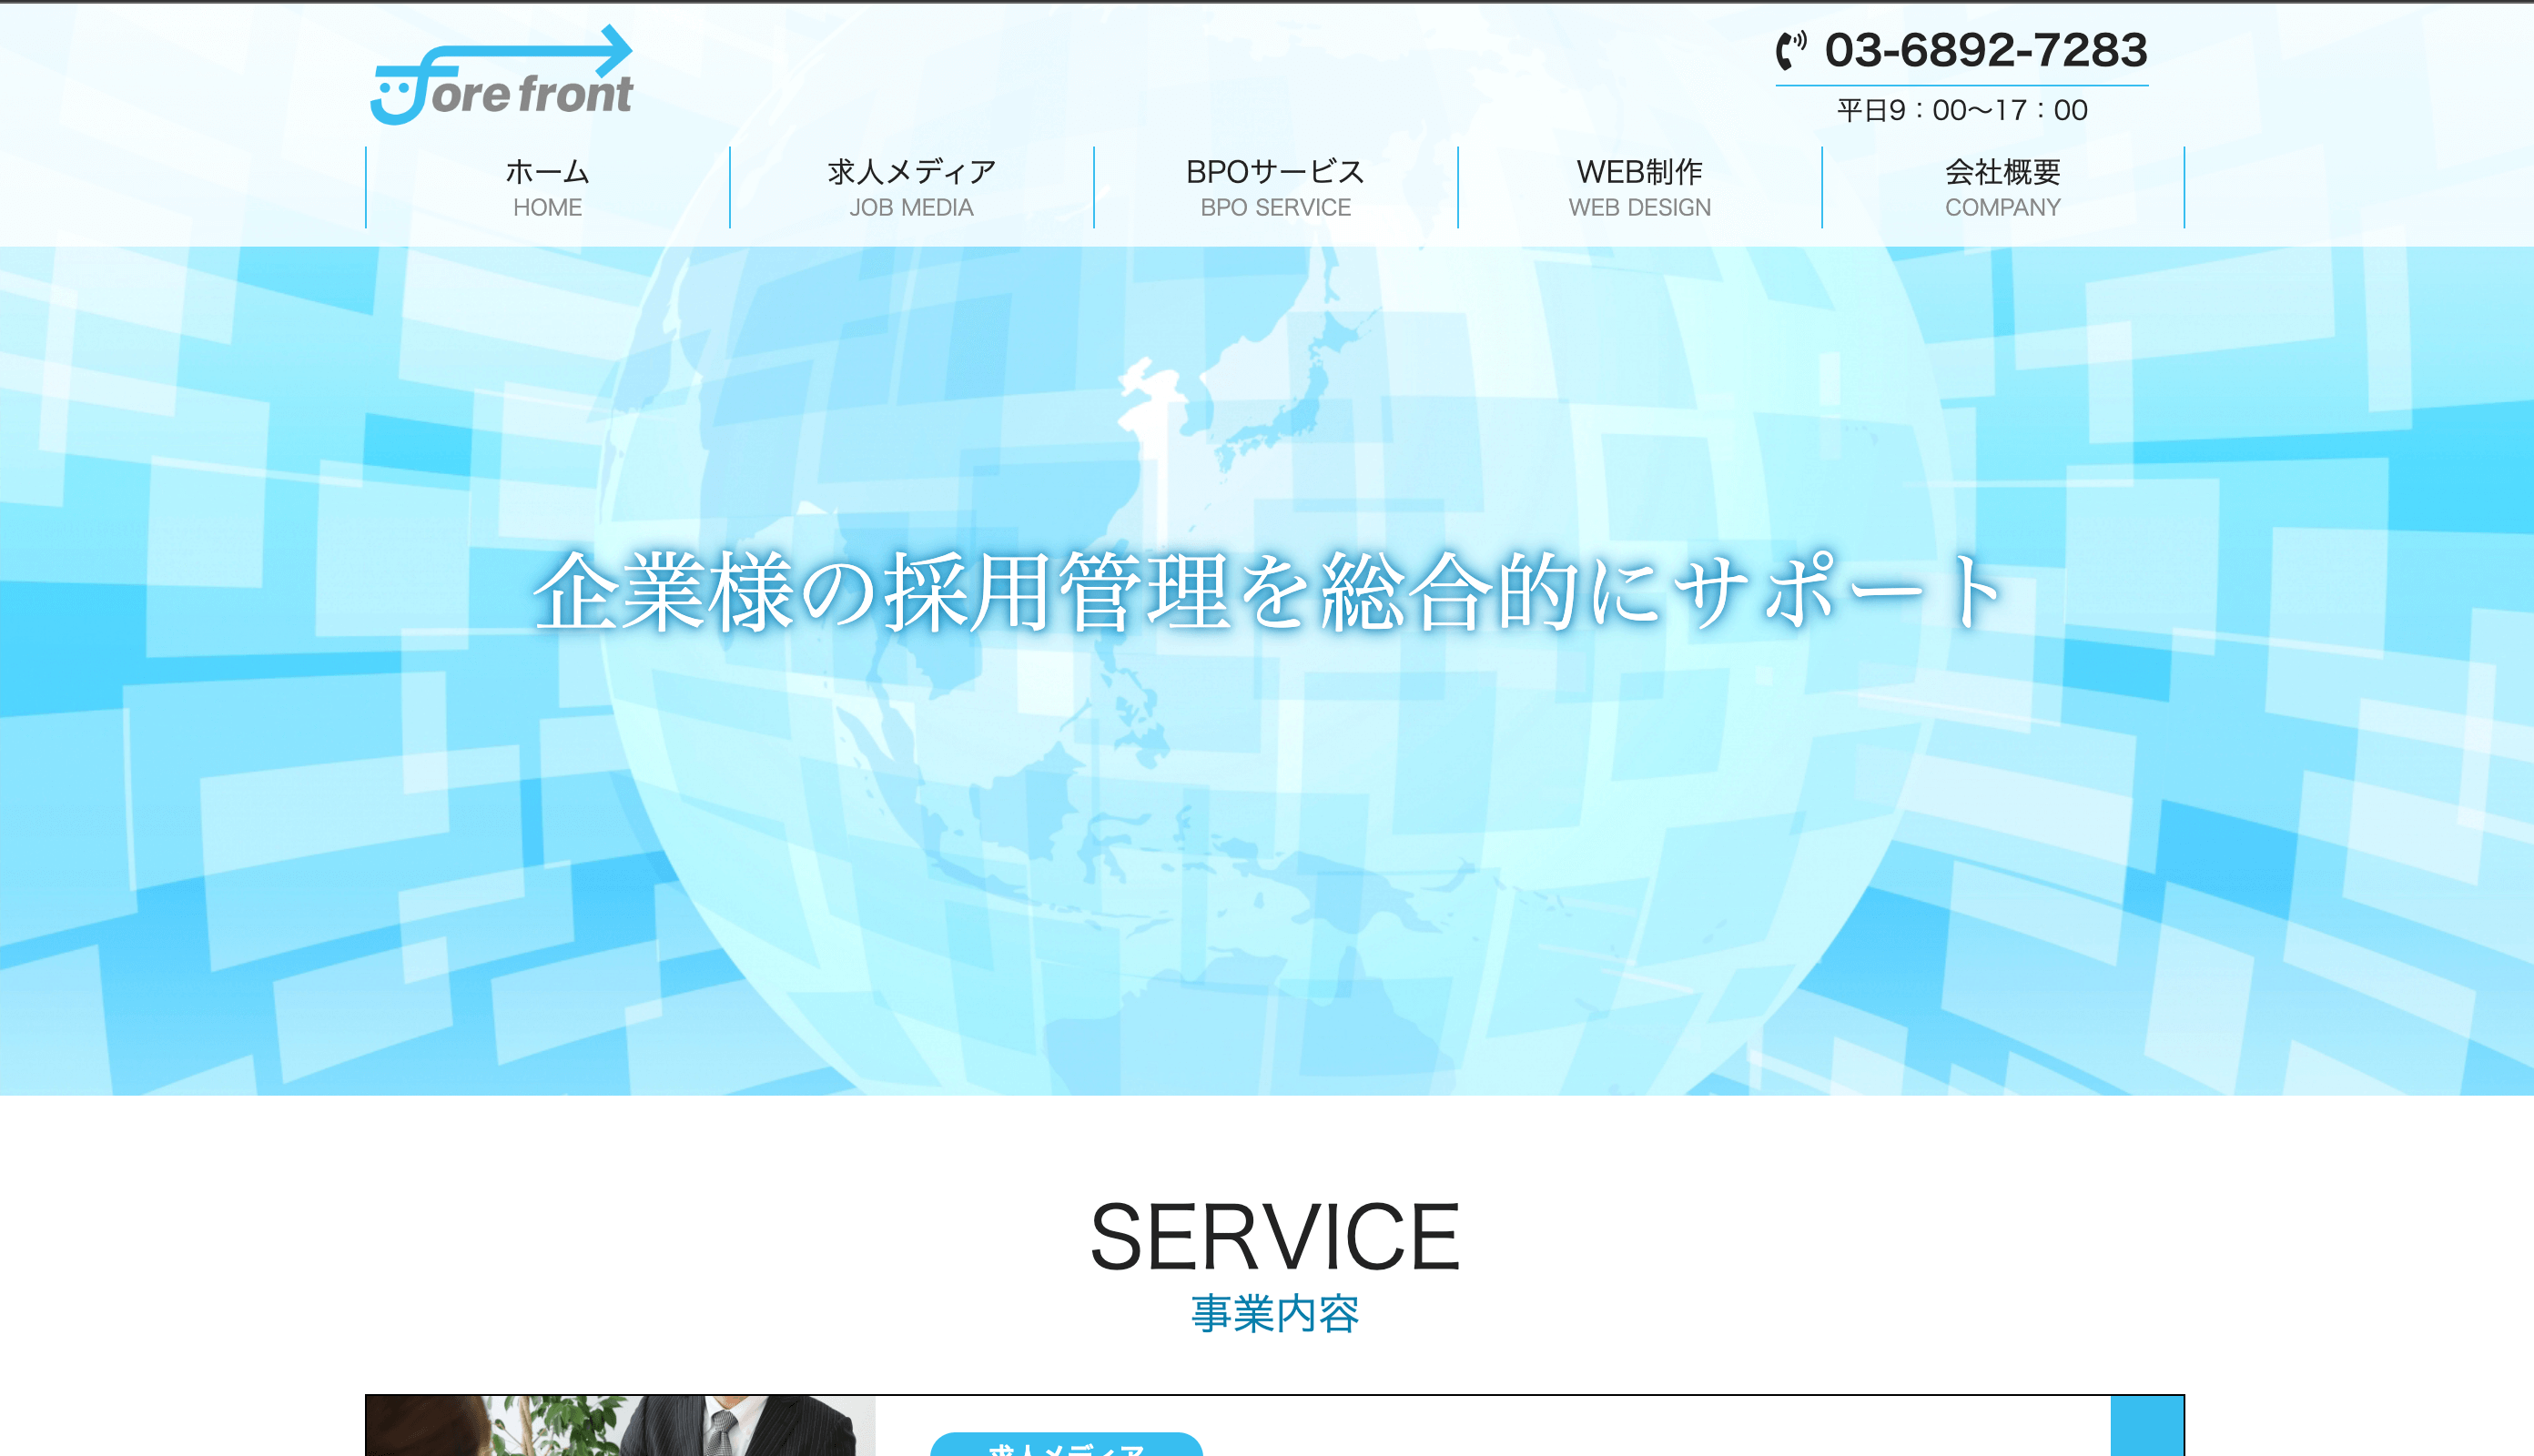This screenshot has width=2534, height=1456.
Task: Click the SERVICE section heading
Action: click(x=1274, y=1237)
